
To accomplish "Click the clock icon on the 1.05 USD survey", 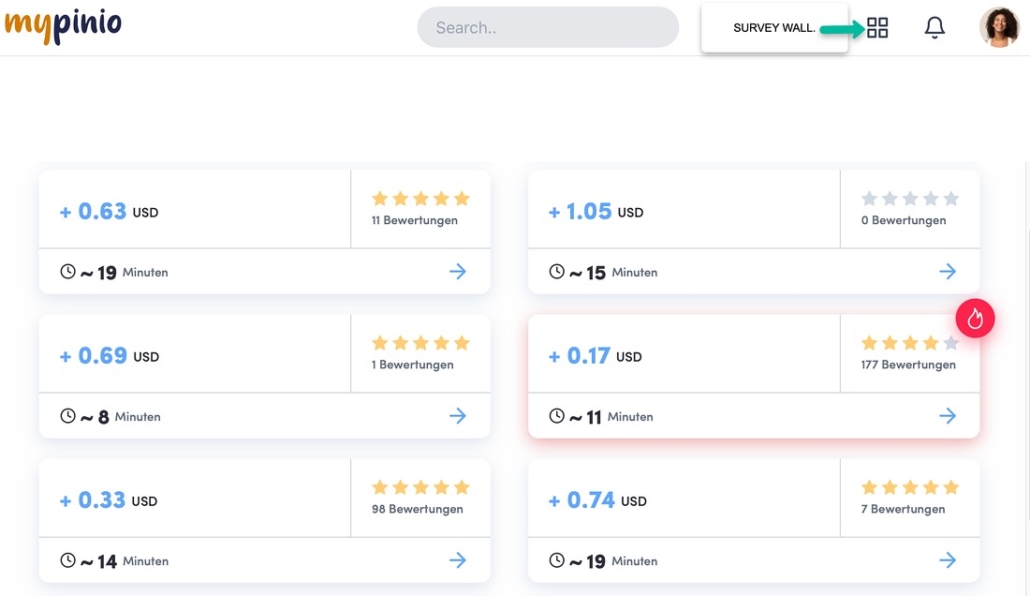I will pyautogui.click(x=556, y=271).
